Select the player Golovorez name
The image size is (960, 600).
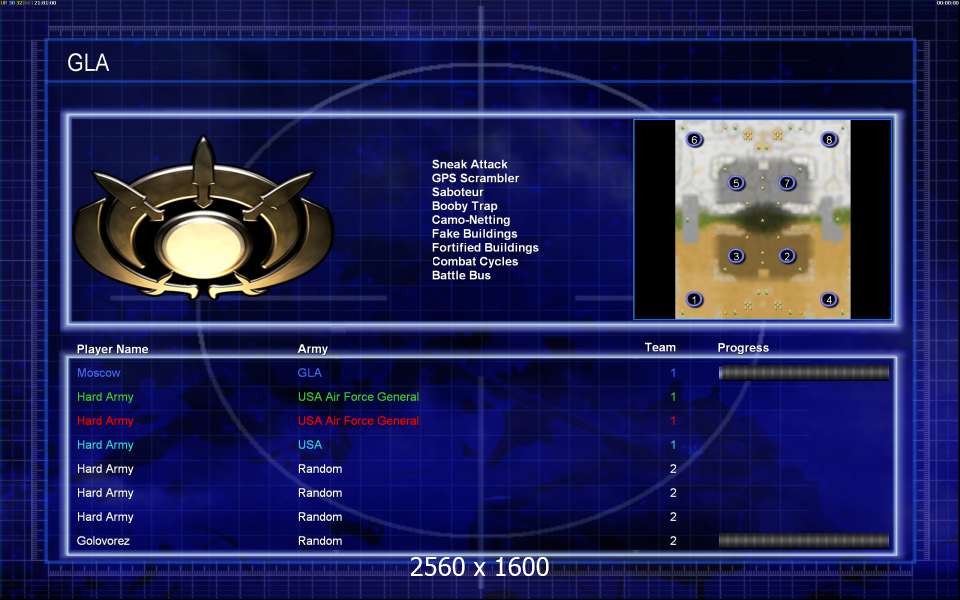tap(103, 541)
